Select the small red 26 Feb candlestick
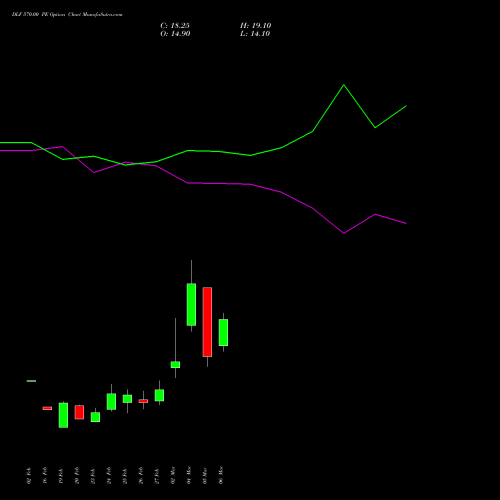Viewport: 500px width, 500px height. [143, 401]
